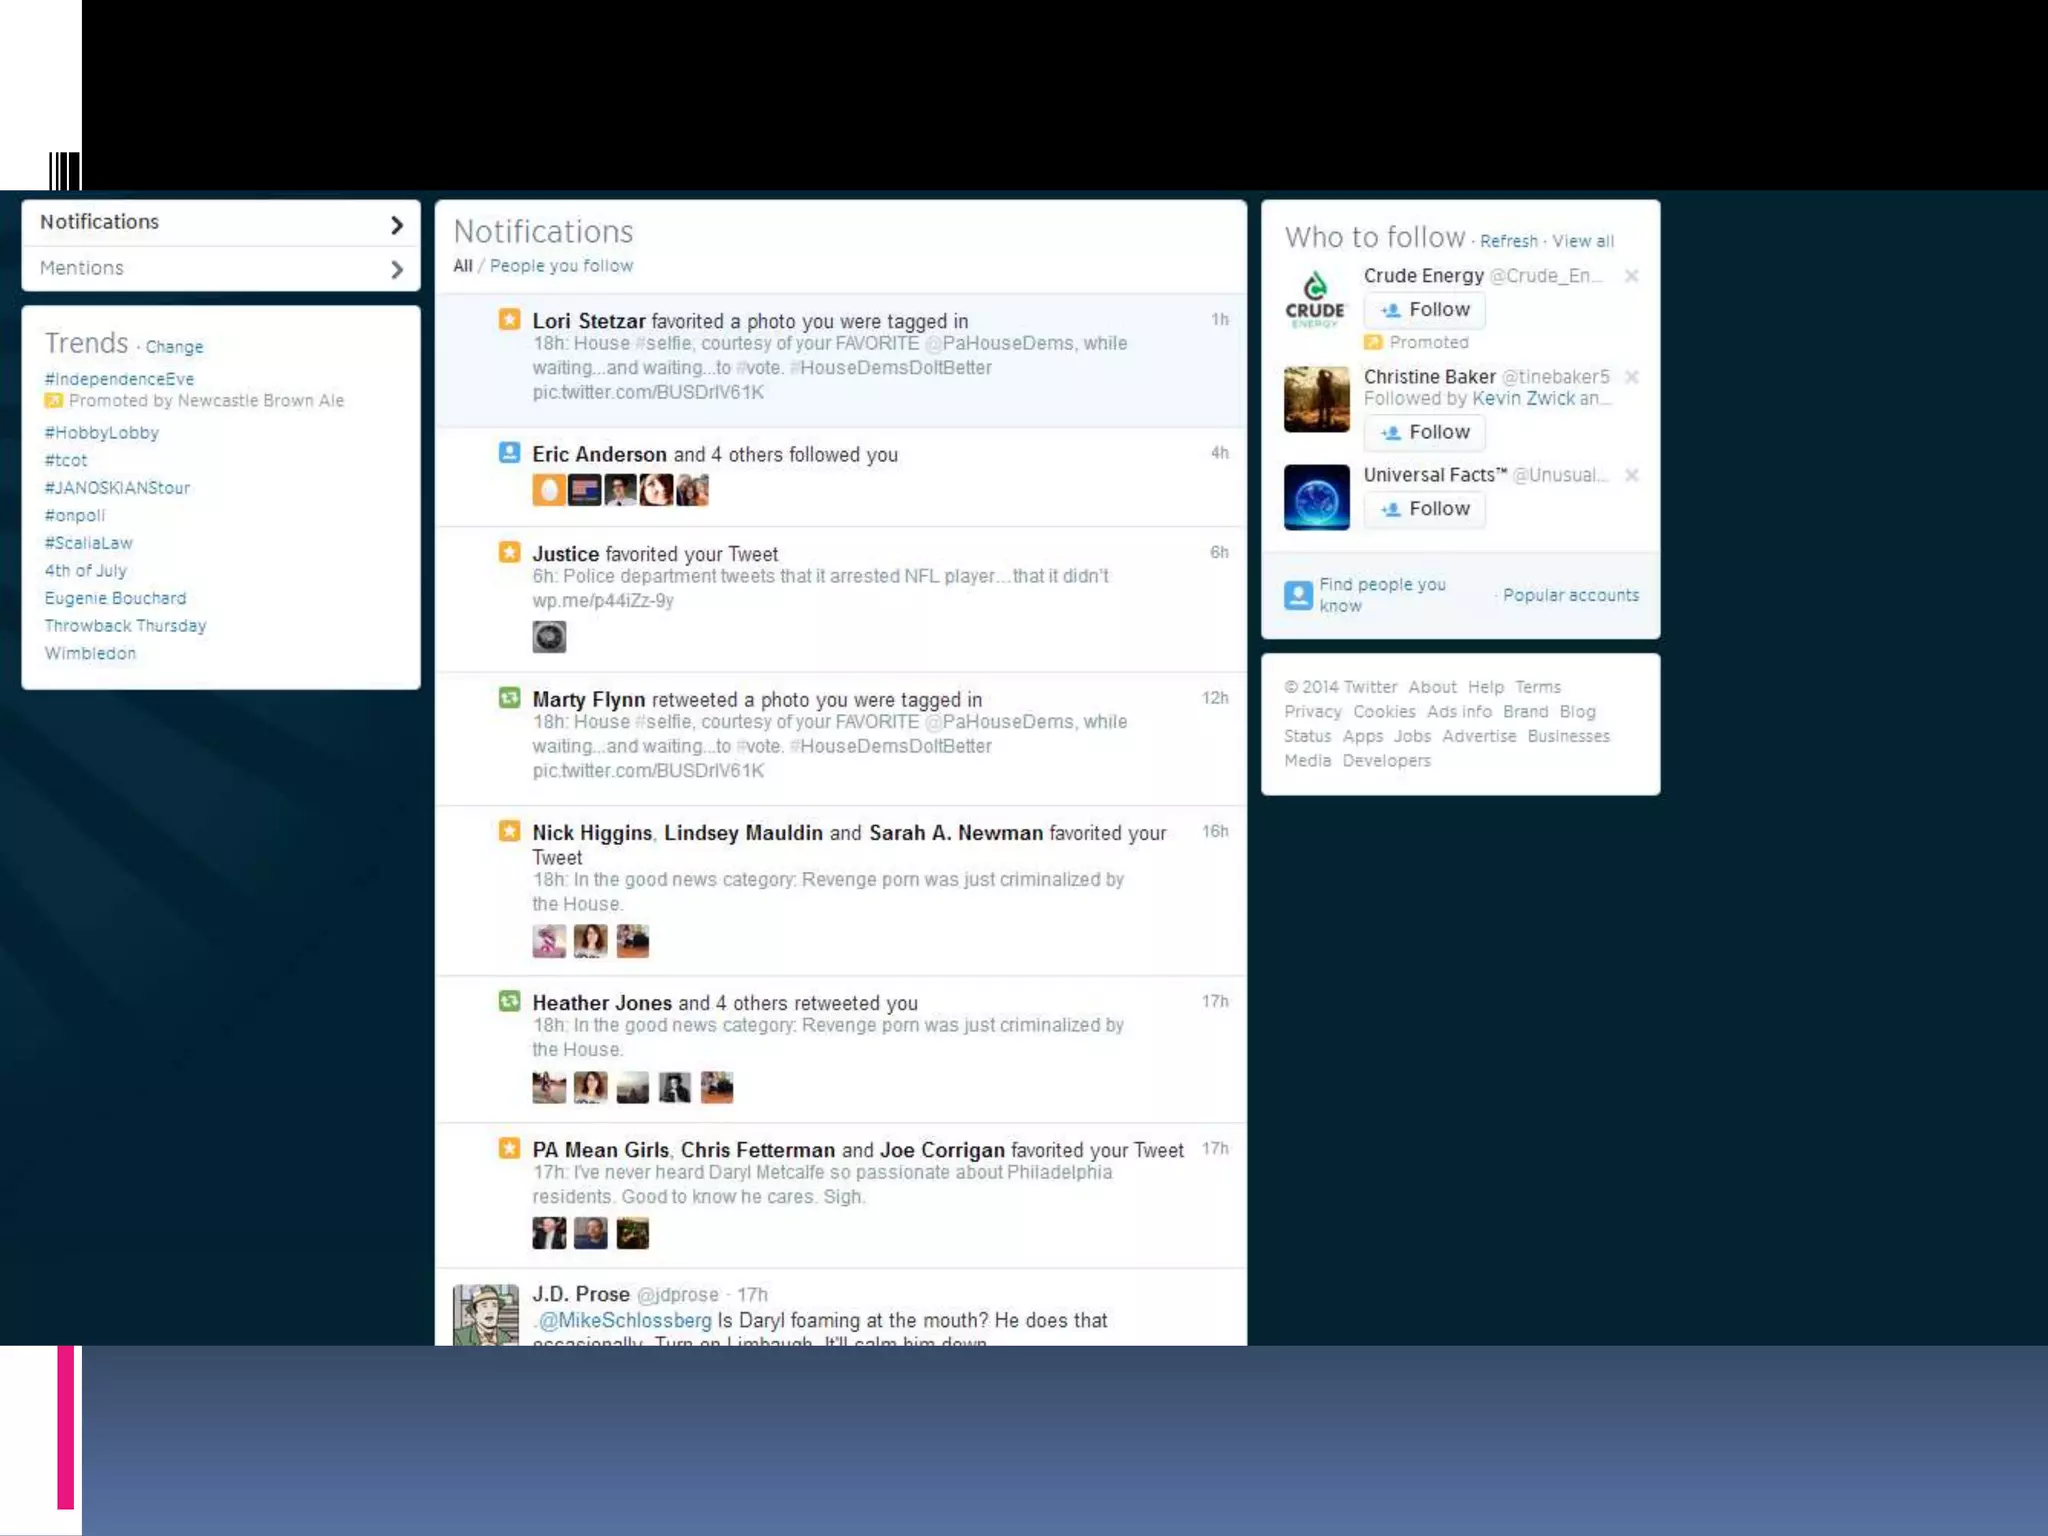Image resolution: width=2048 pixels, height=1536 pixels.
Task: Open the avatar under Justice favorited notification
Action: point(549,637)
